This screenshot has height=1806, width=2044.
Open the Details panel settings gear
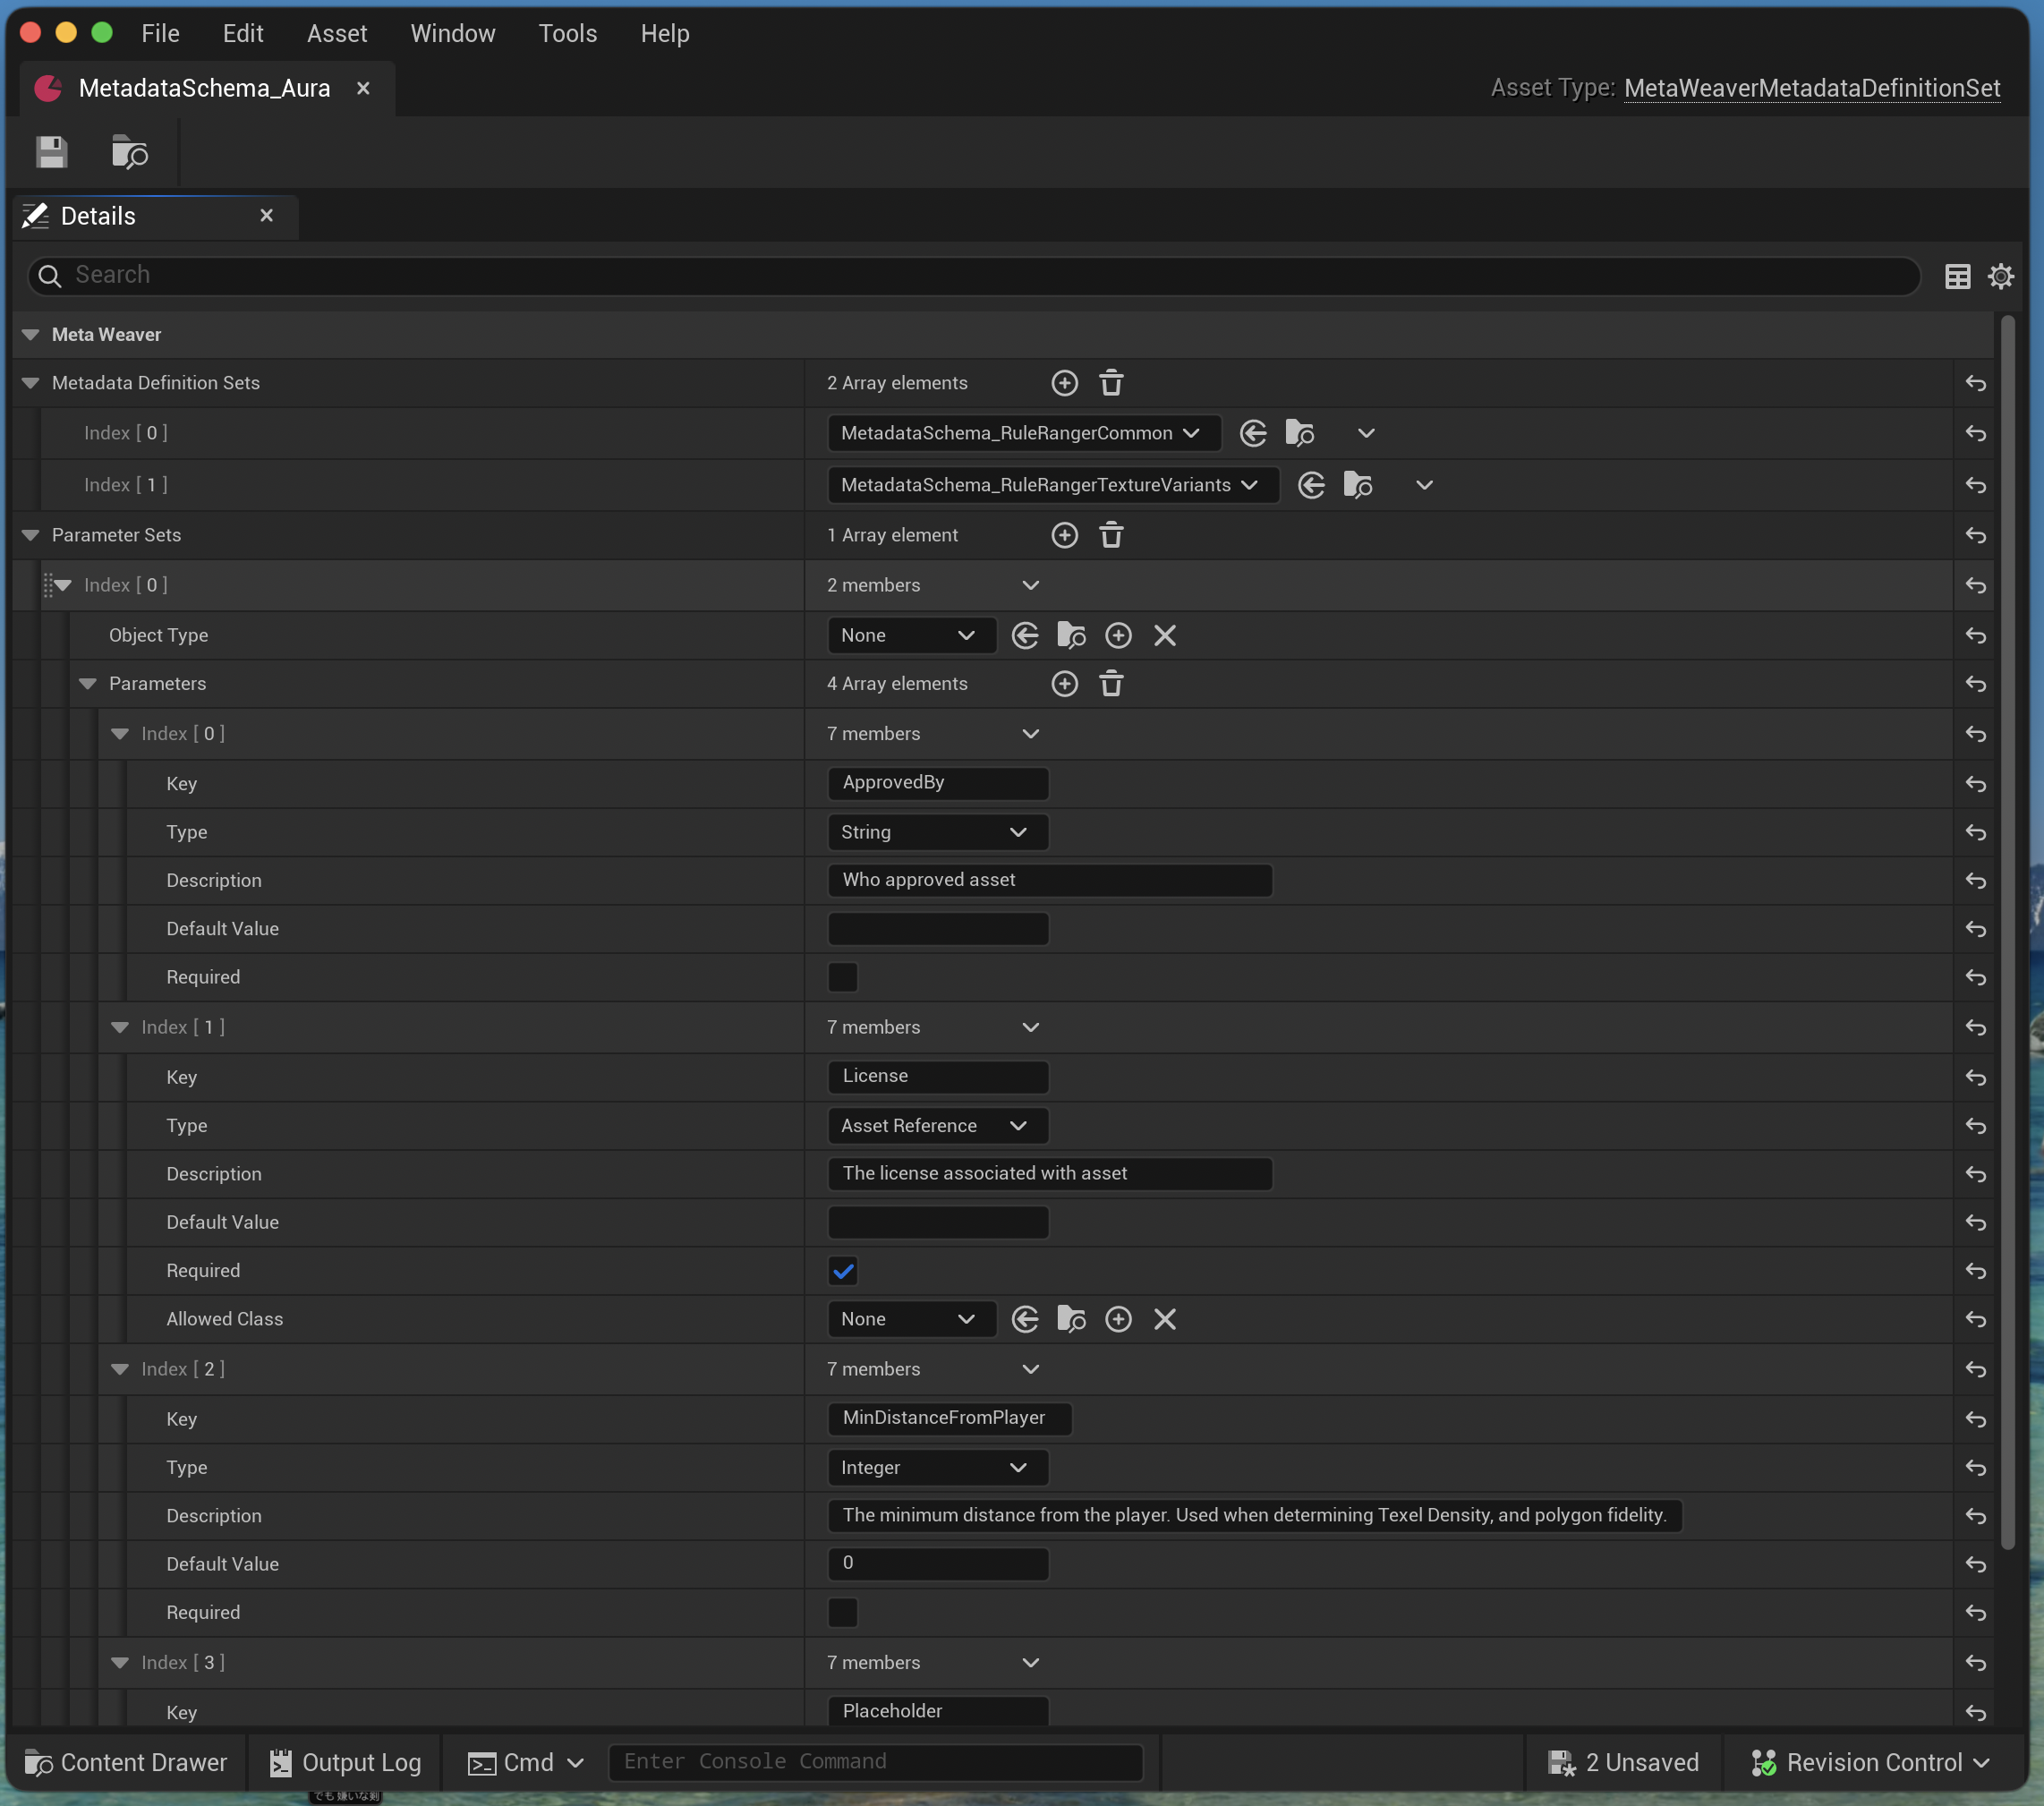click(2000, 276)
